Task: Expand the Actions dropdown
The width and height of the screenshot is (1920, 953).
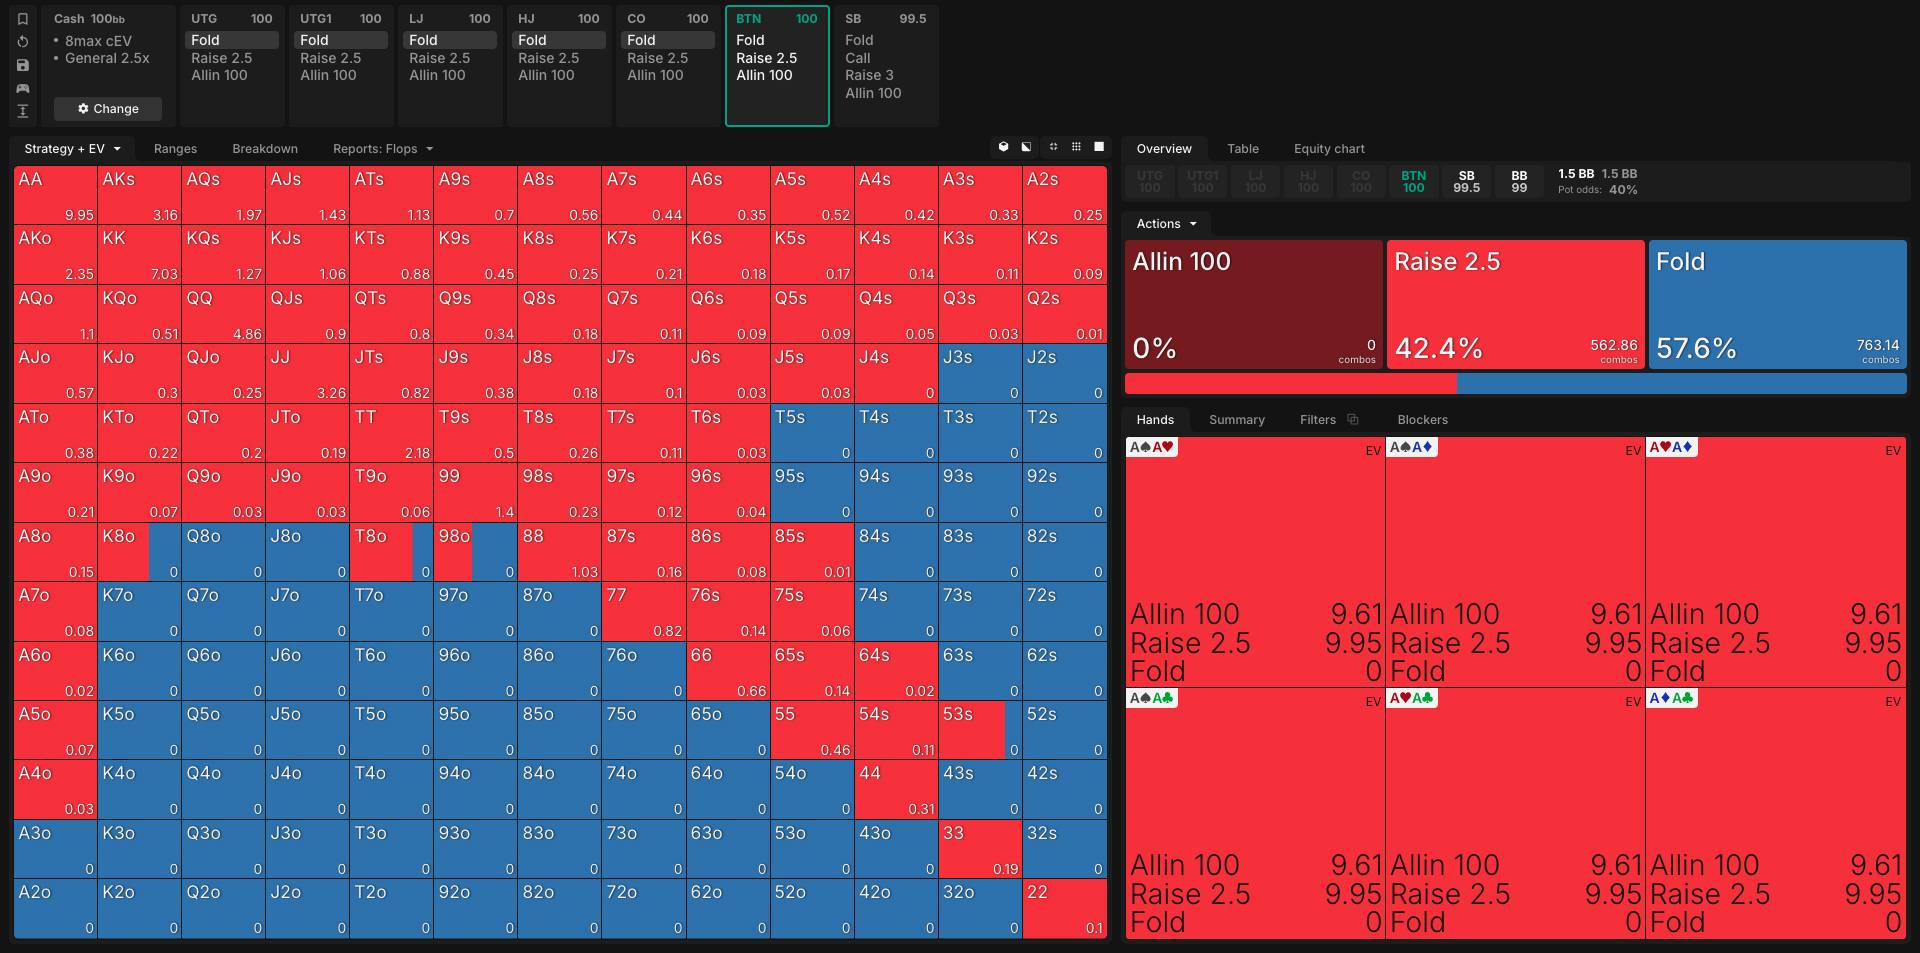Action: tap(1167, 224)
